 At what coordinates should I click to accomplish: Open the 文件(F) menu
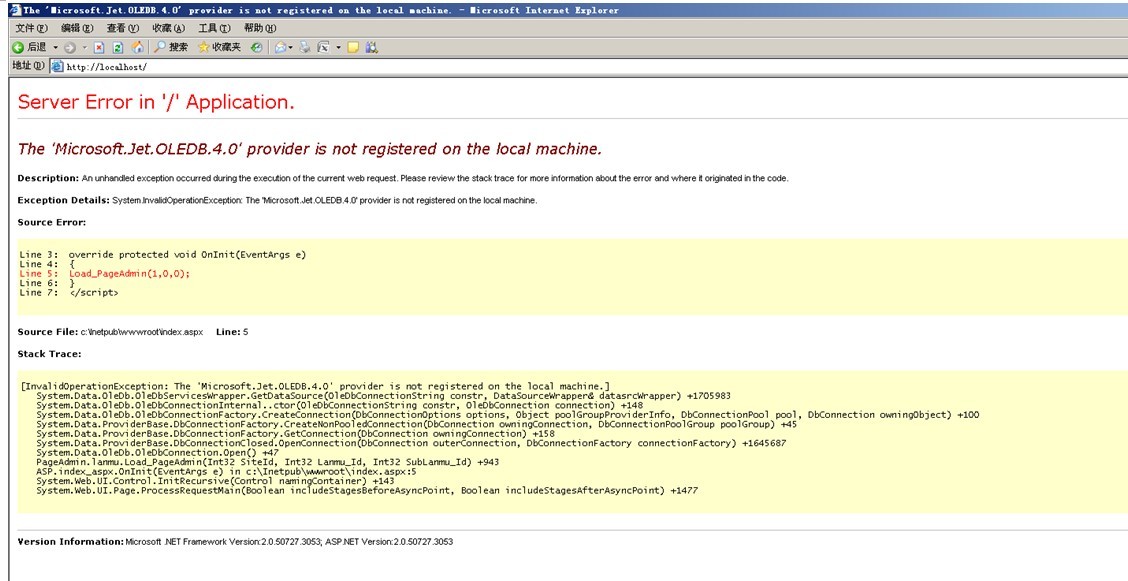click(x=32, y=29)
